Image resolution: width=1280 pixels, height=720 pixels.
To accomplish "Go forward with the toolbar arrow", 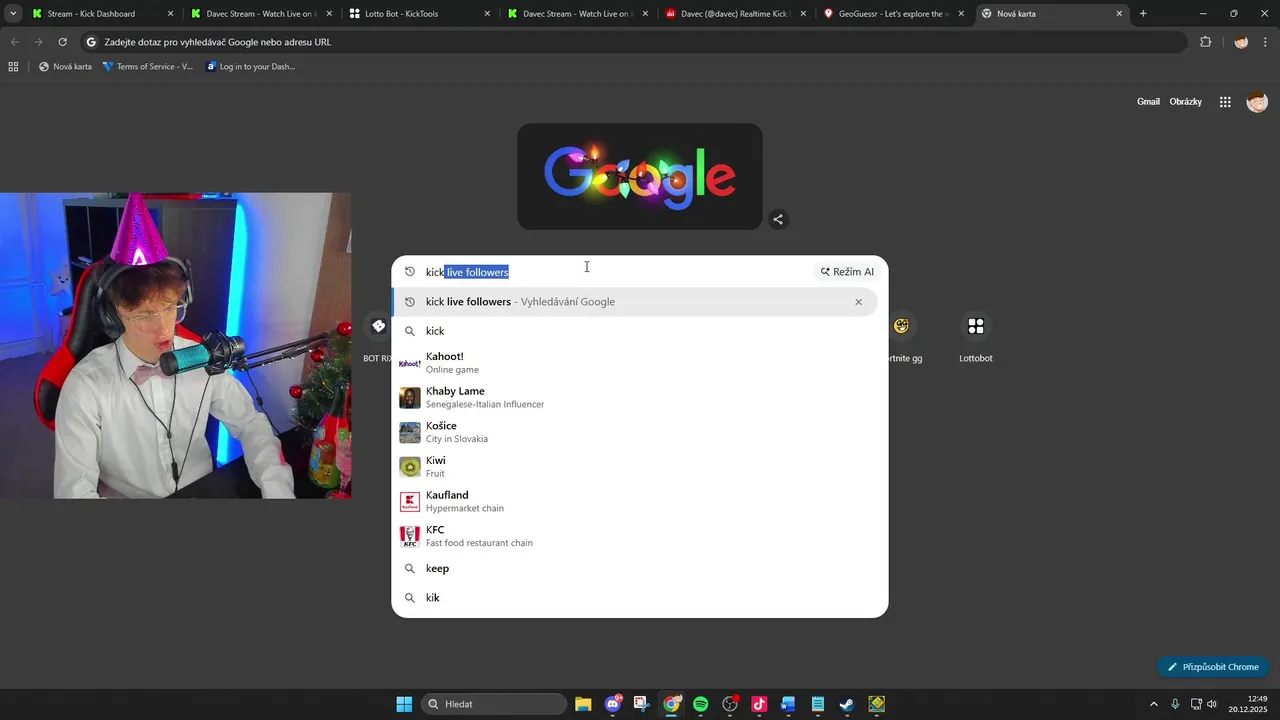I will point(38,42).
